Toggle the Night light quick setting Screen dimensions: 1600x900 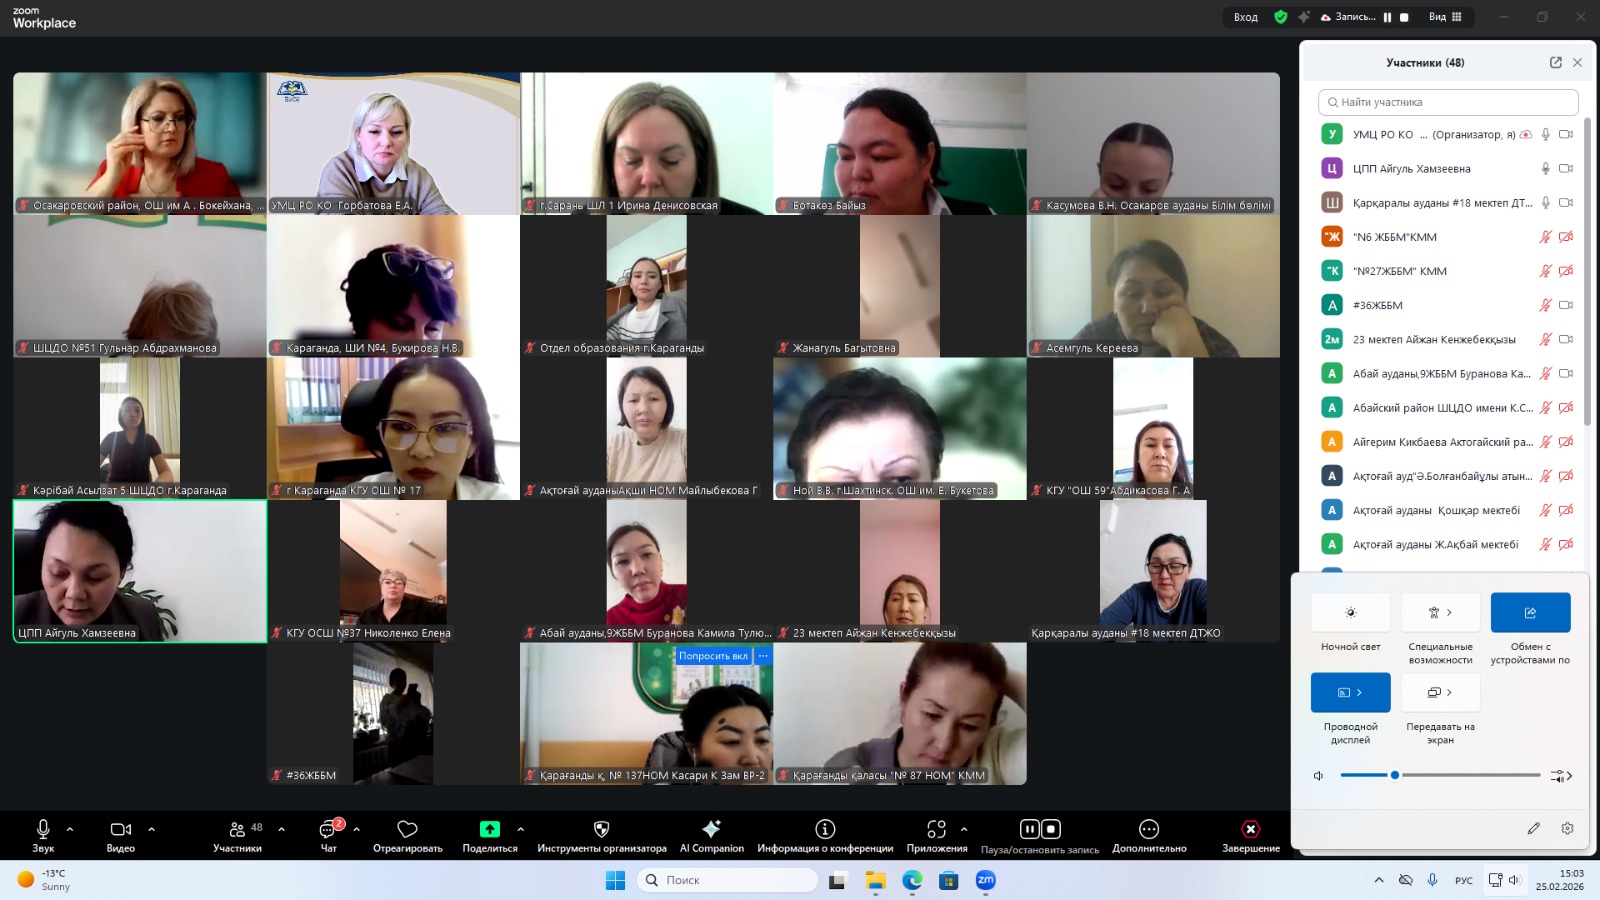[x=1350, y=613]
